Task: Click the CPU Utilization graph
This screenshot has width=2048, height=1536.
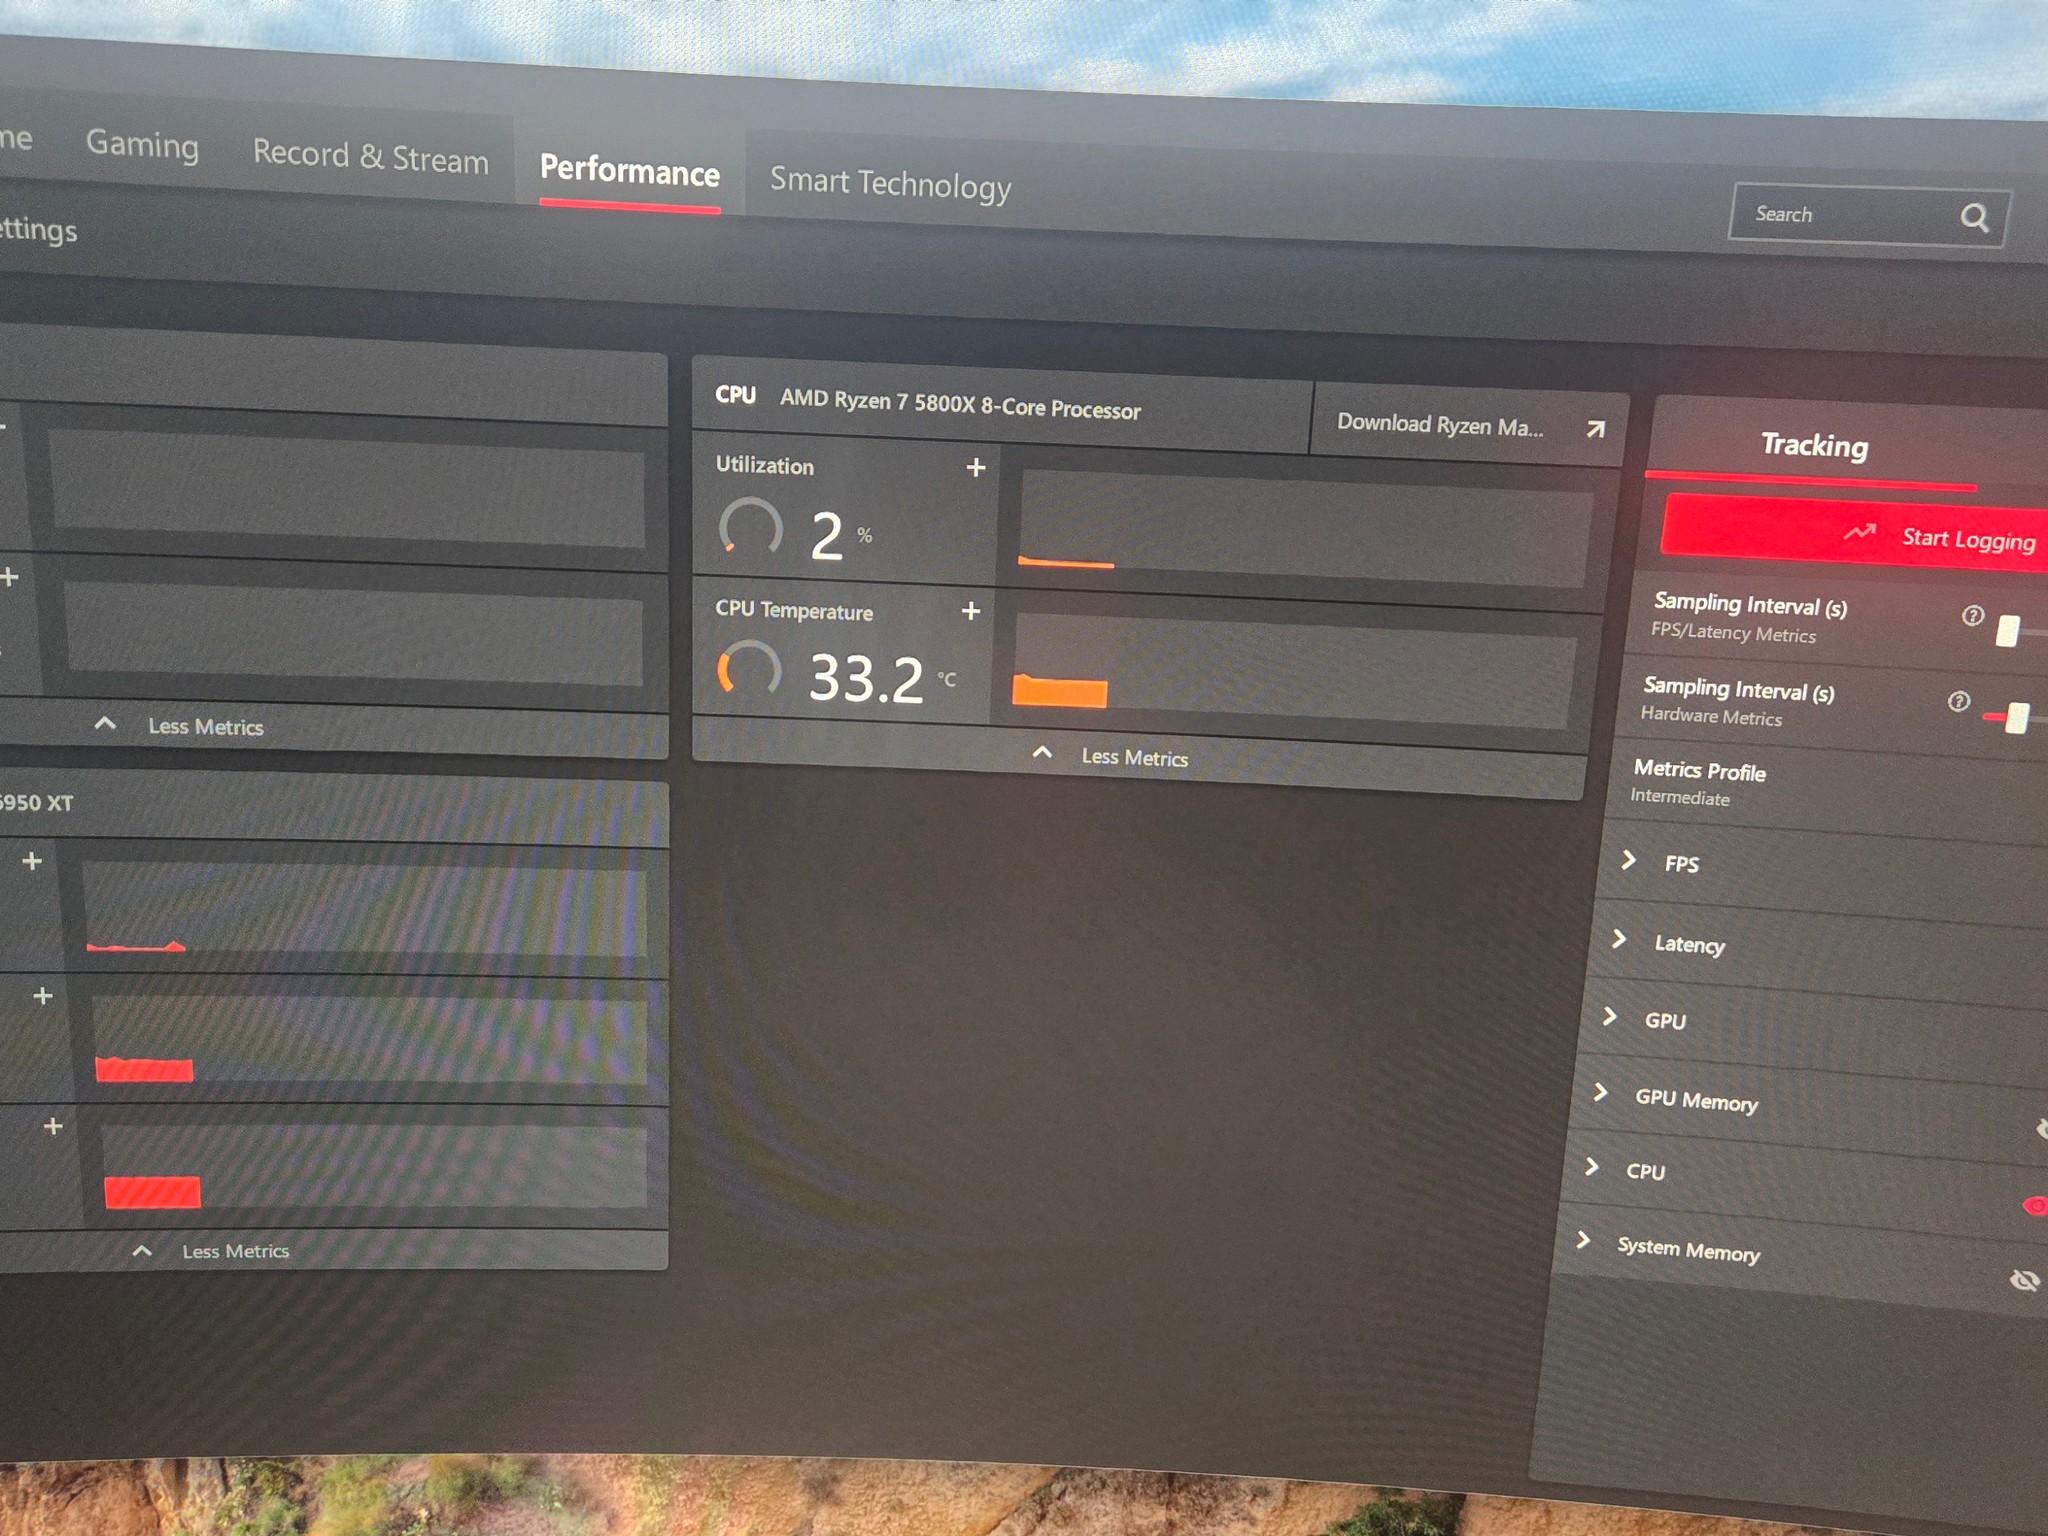Action: tap(1304, 529)
